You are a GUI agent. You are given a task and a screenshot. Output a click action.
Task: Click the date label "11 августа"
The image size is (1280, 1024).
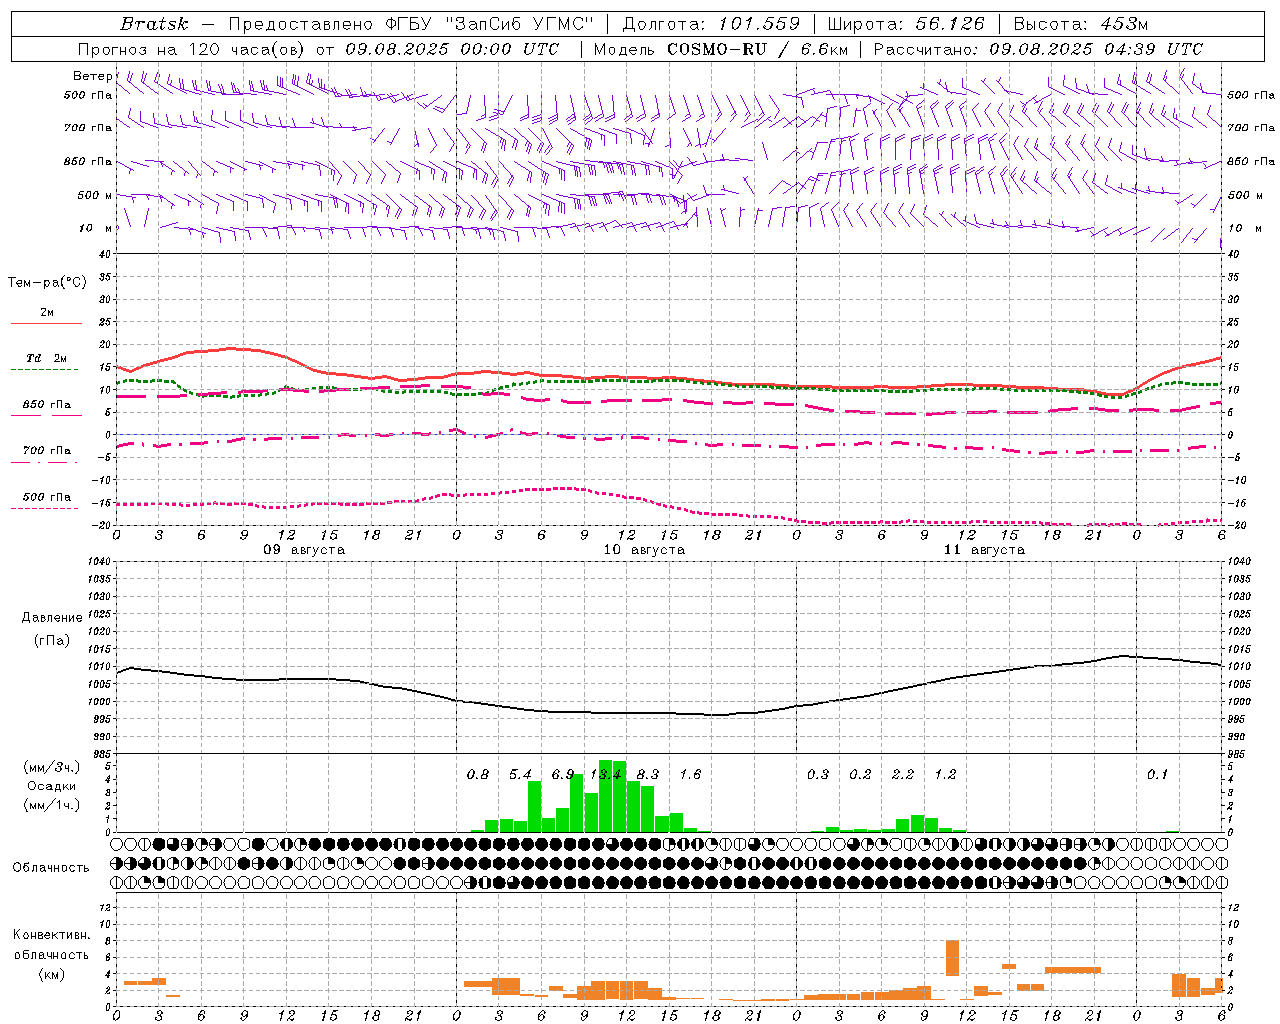tap(984, 550)
